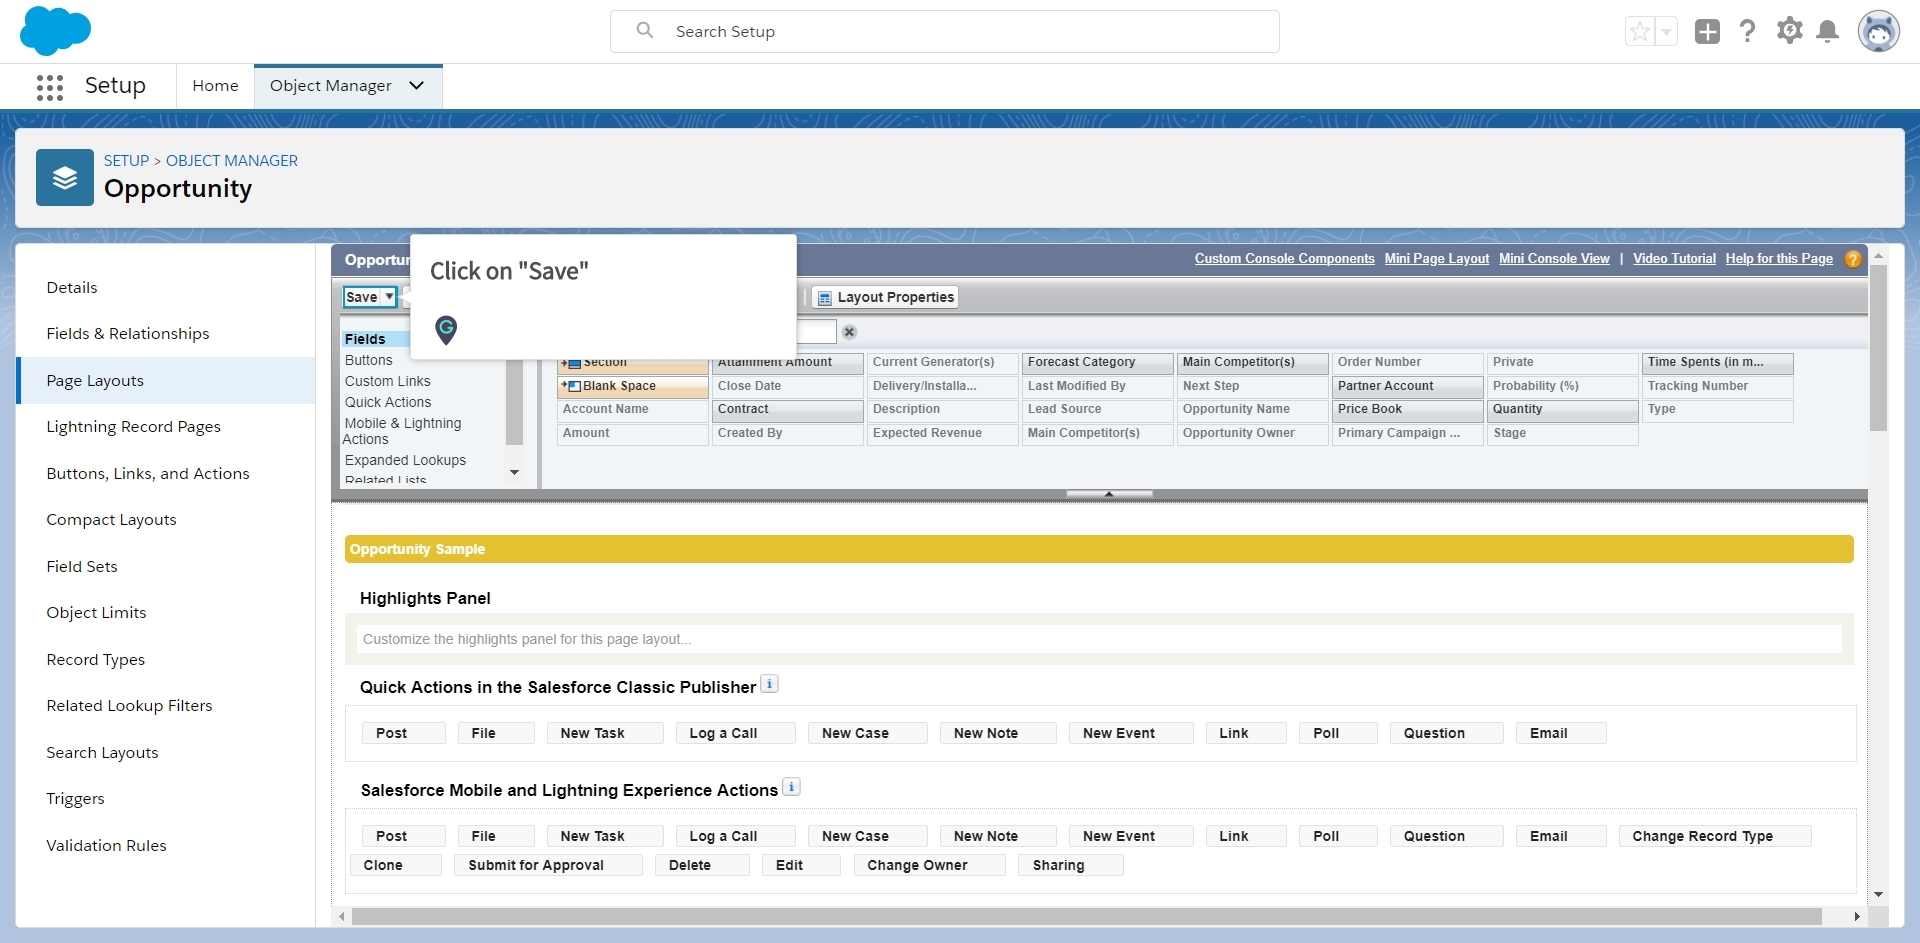Open the Video Tutorial link
1920x943 pixels.
point(1674,259)
